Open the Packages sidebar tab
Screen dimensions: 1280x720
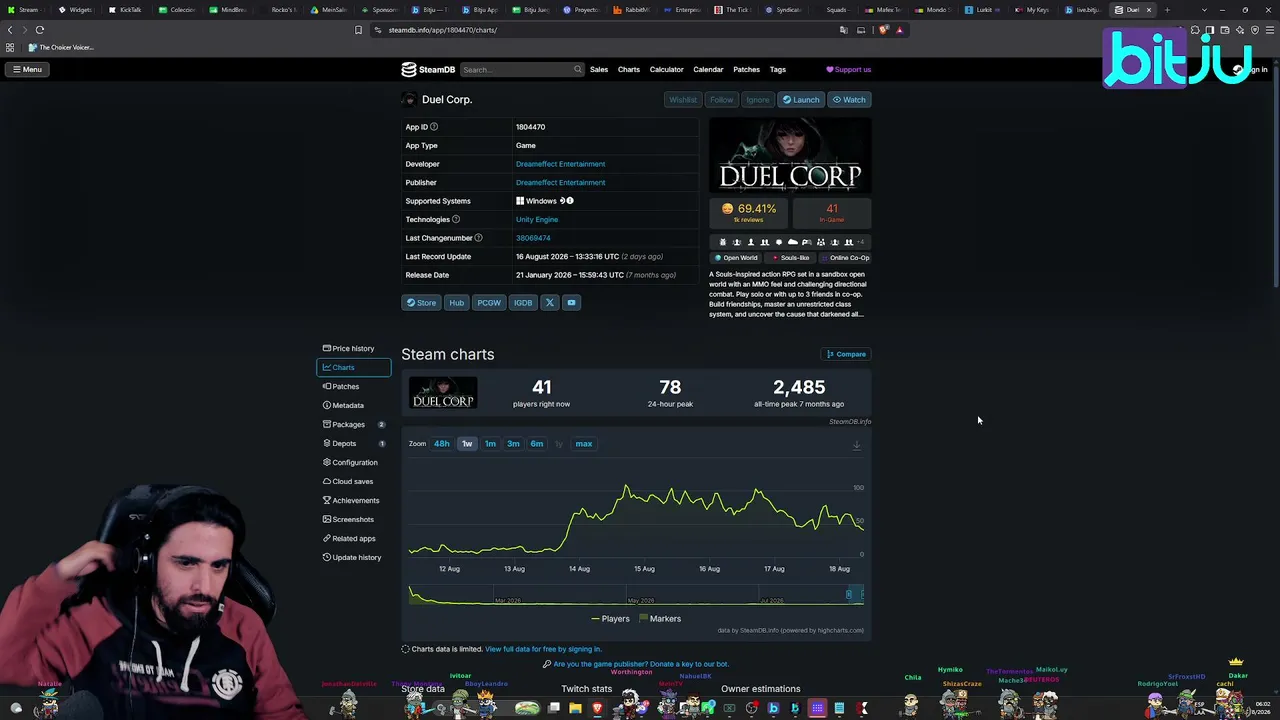[x=353, y=424]
